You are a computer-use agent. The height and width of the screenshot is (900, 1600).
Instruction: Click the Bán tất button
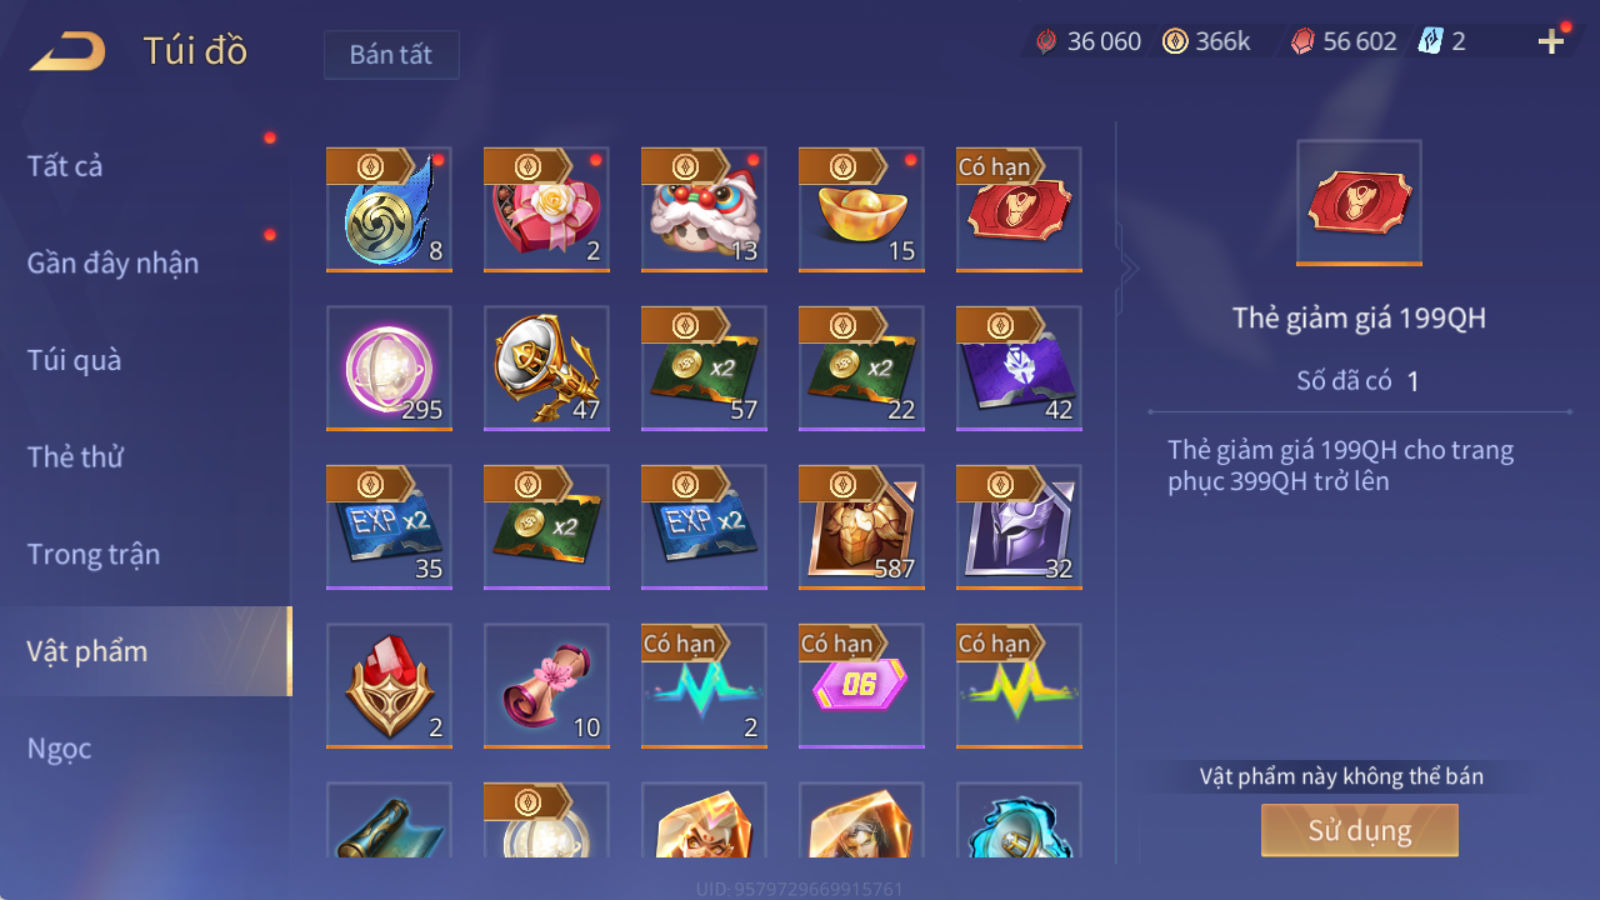[x=391, y=54]
